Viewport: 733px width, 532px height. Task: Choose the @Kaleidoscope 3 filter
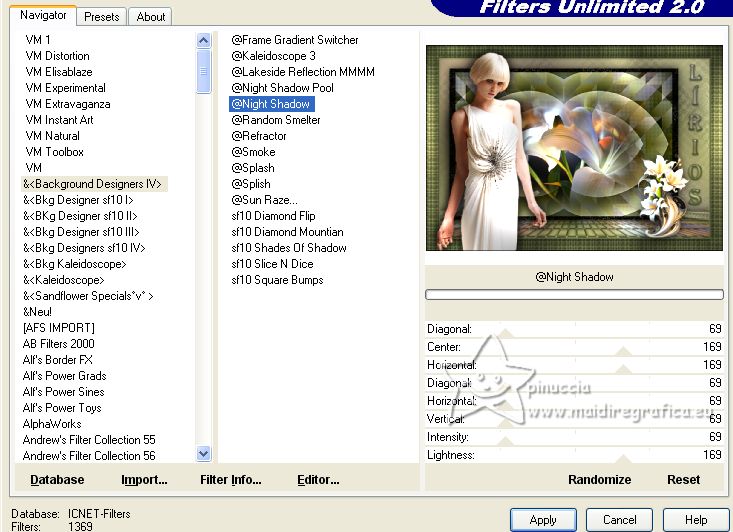coord(273,56)
